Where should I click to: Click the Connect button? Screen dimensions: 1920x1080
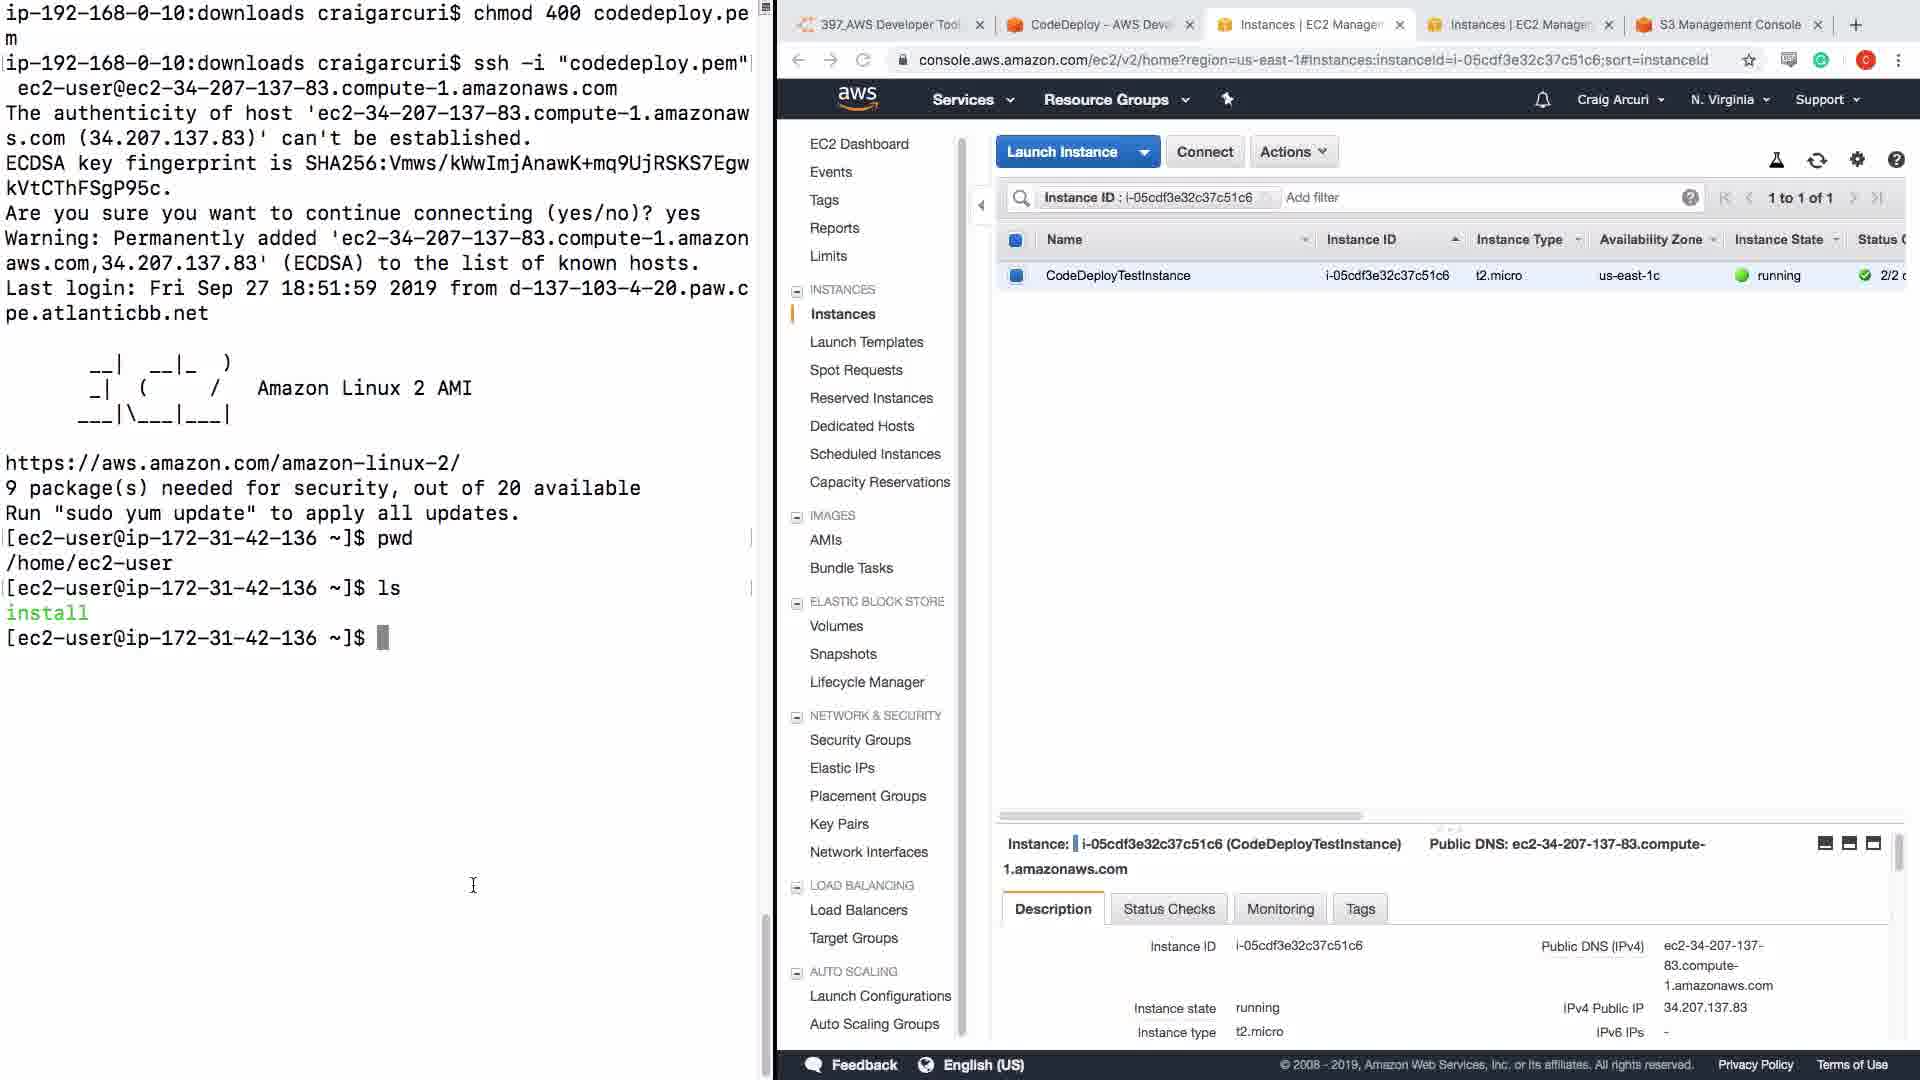[x=1204, y=152]
